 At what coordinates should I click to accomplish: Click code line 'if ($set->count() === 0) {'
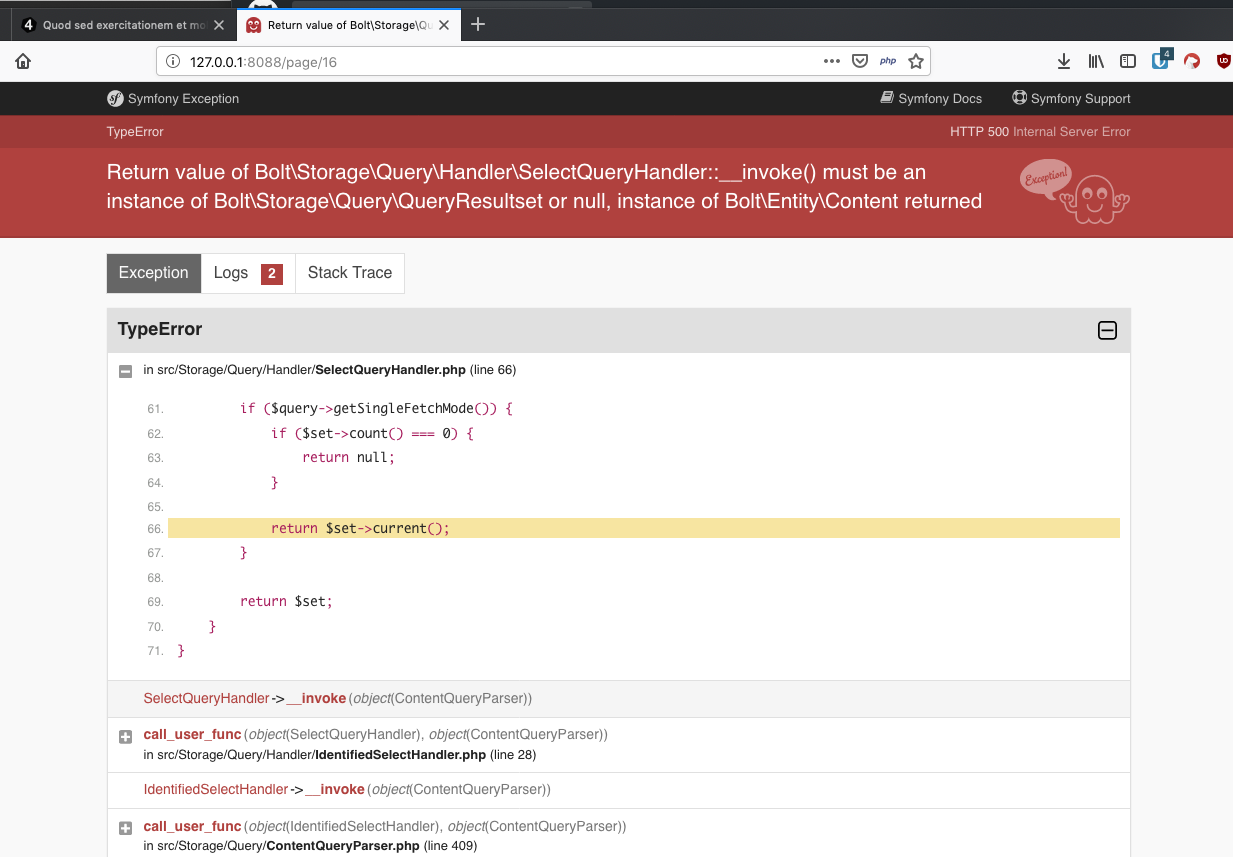click(372, 433)
